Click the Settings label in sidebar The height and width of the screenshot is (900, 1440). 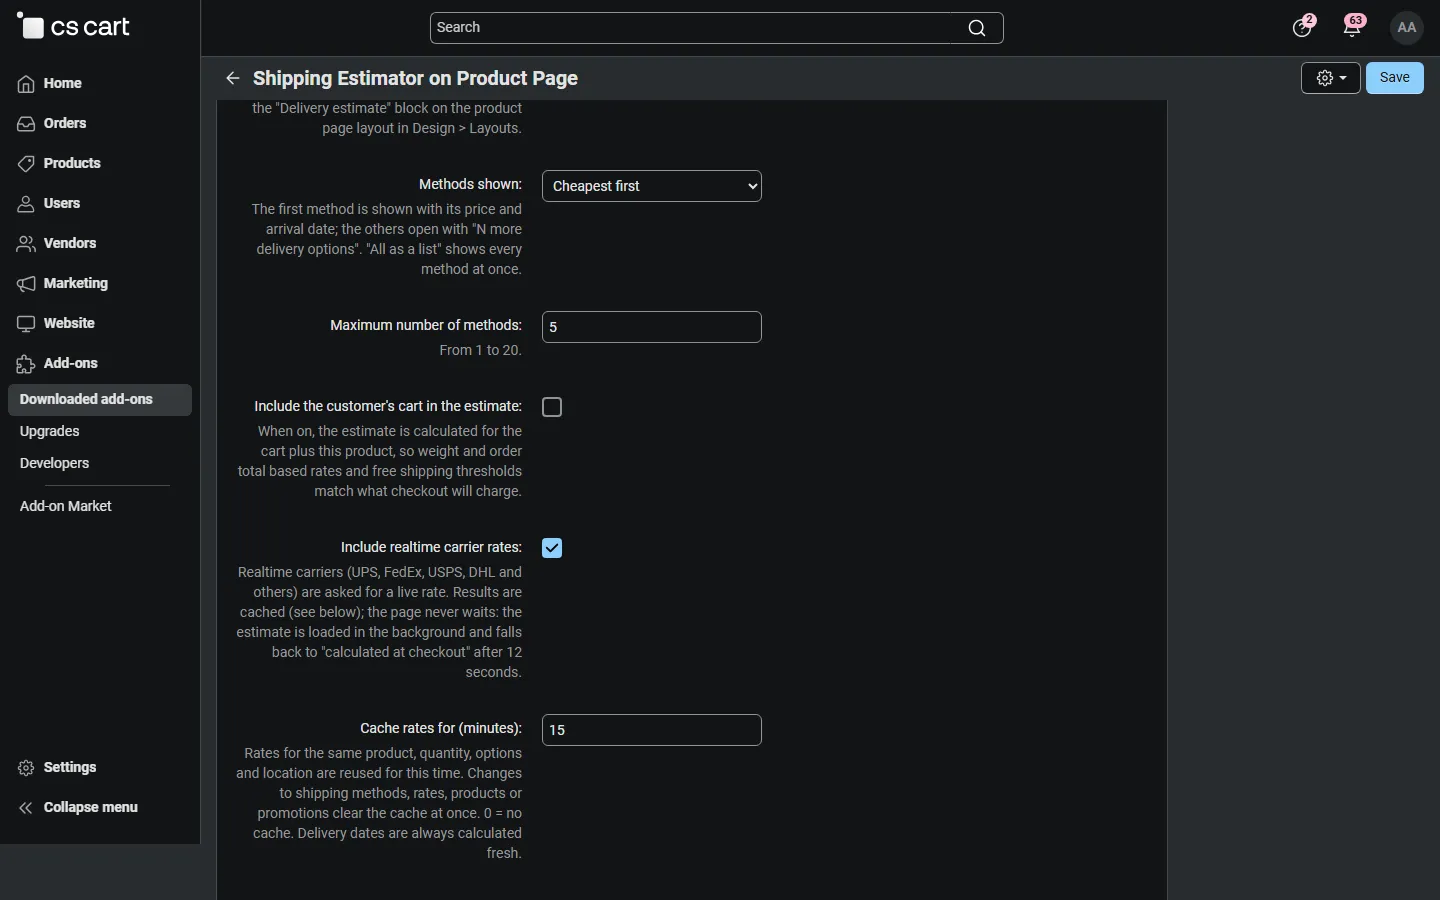70,768
